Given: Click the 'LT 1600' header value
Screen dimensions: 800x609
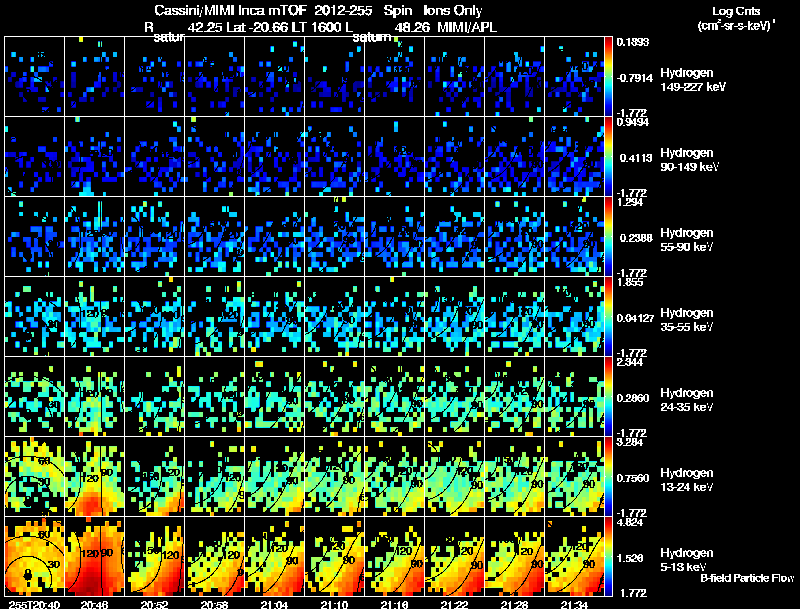Looking at the screenshot, I should (323, 27).
